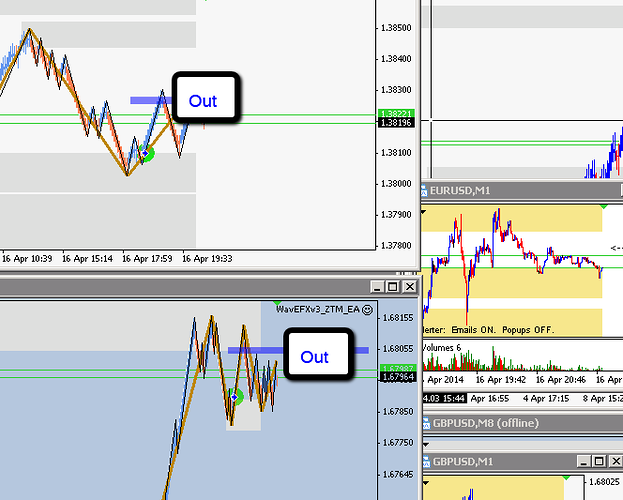The image size is (623, 500).
Task: Click the EURUSD,M1 window title icon
Action: click(x=424, y=191)
